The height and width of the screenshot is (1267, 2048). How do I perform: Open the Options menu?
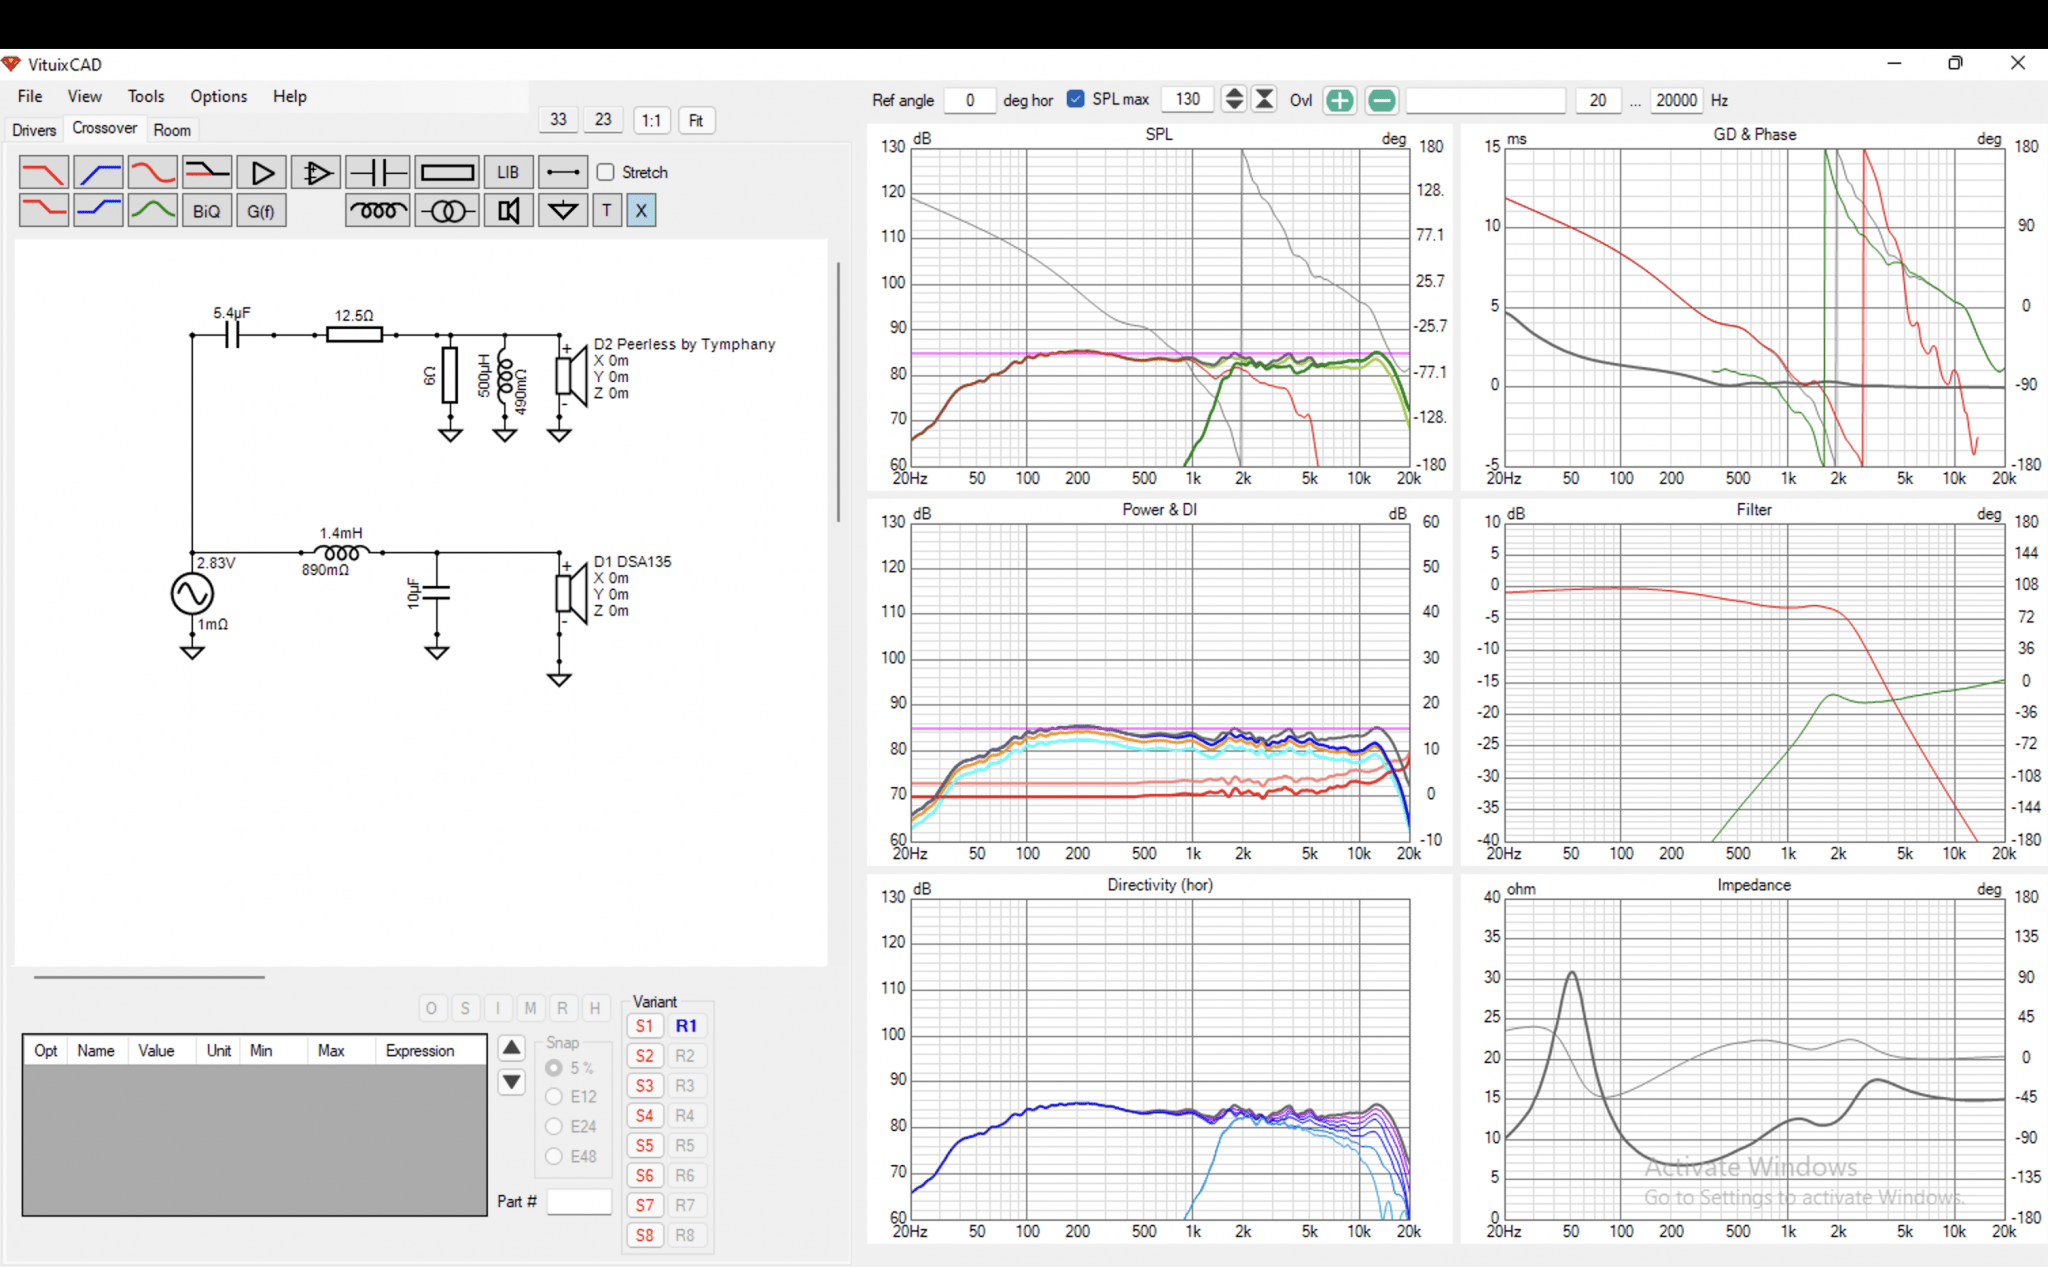coord(218,96)
